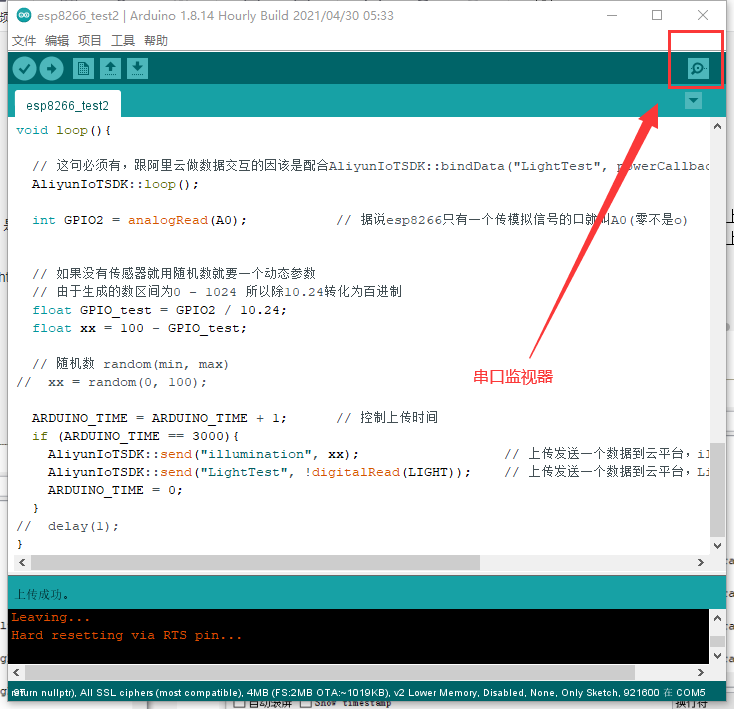734x709 pixels.
Task: Click the send("illumination", xx) line
Action: pyautogui.click(x=203, y=454)
